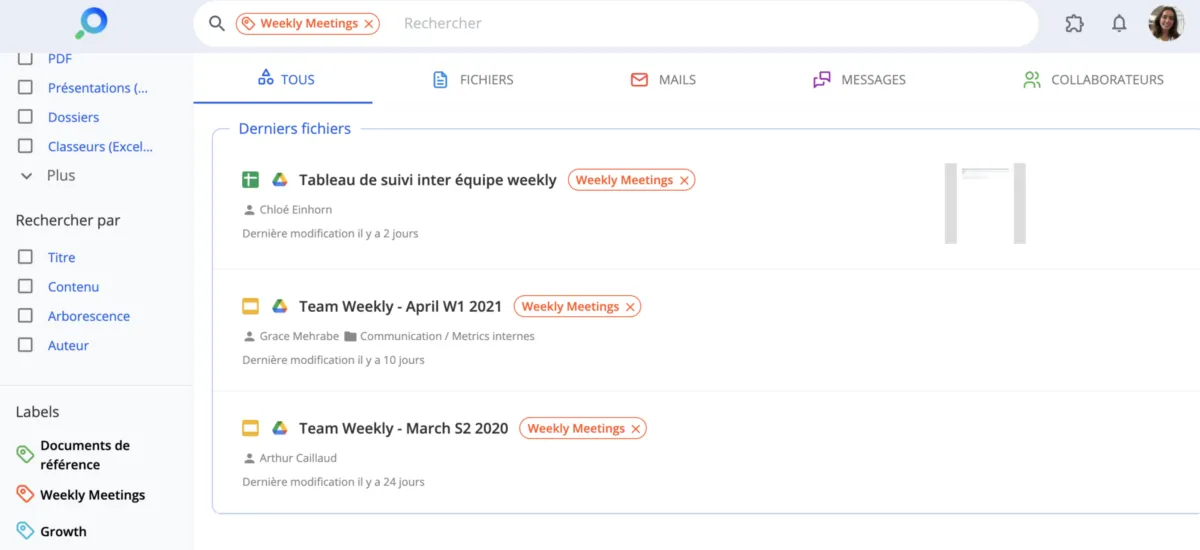This screenshot has height=550, width=1200.
Task: Open Team Weekly - April W1 2021
Action: 400,306
